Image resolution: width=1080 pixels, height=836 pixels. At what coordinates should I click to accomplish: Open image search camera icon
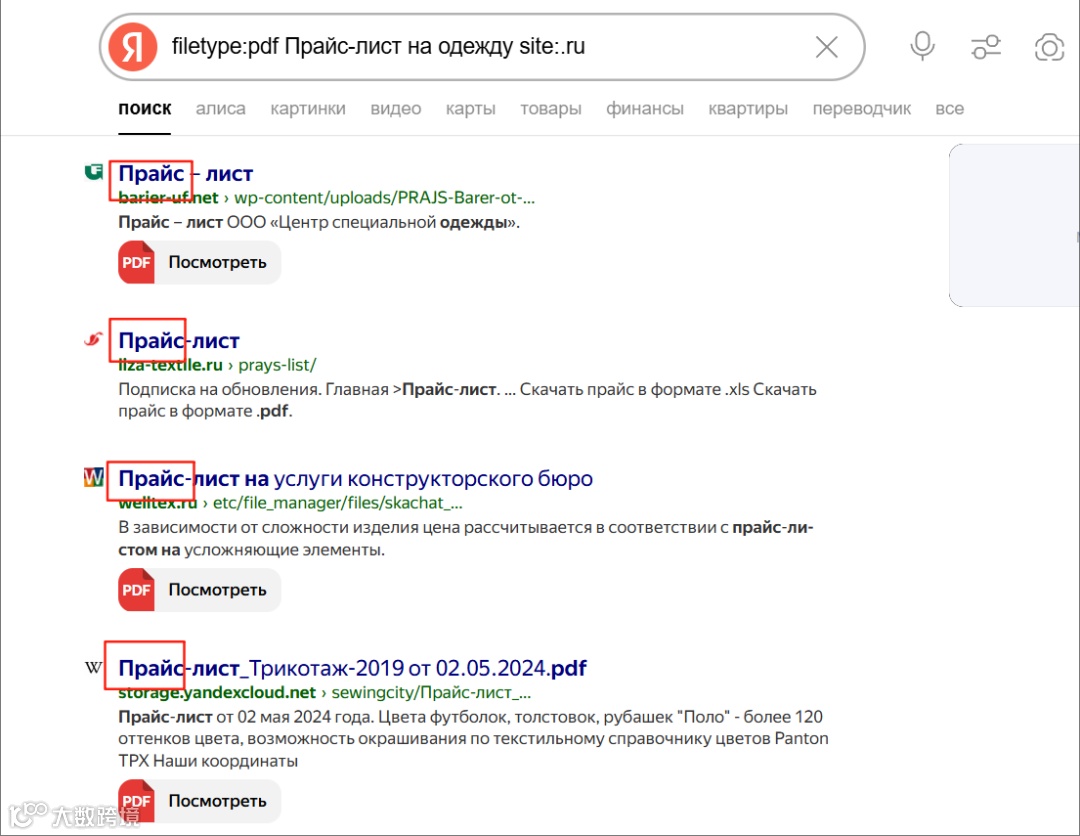click(x=1049, y=47)
